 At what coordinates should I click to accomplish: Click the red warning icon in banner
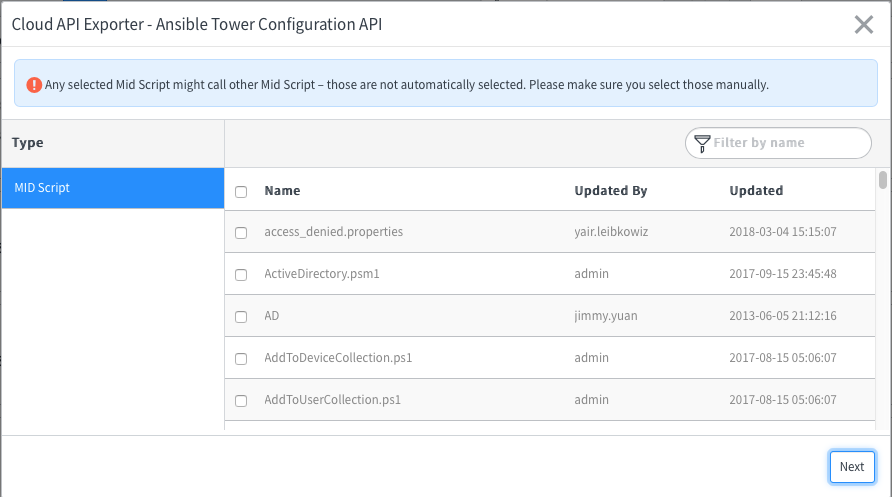click(34, 85)
